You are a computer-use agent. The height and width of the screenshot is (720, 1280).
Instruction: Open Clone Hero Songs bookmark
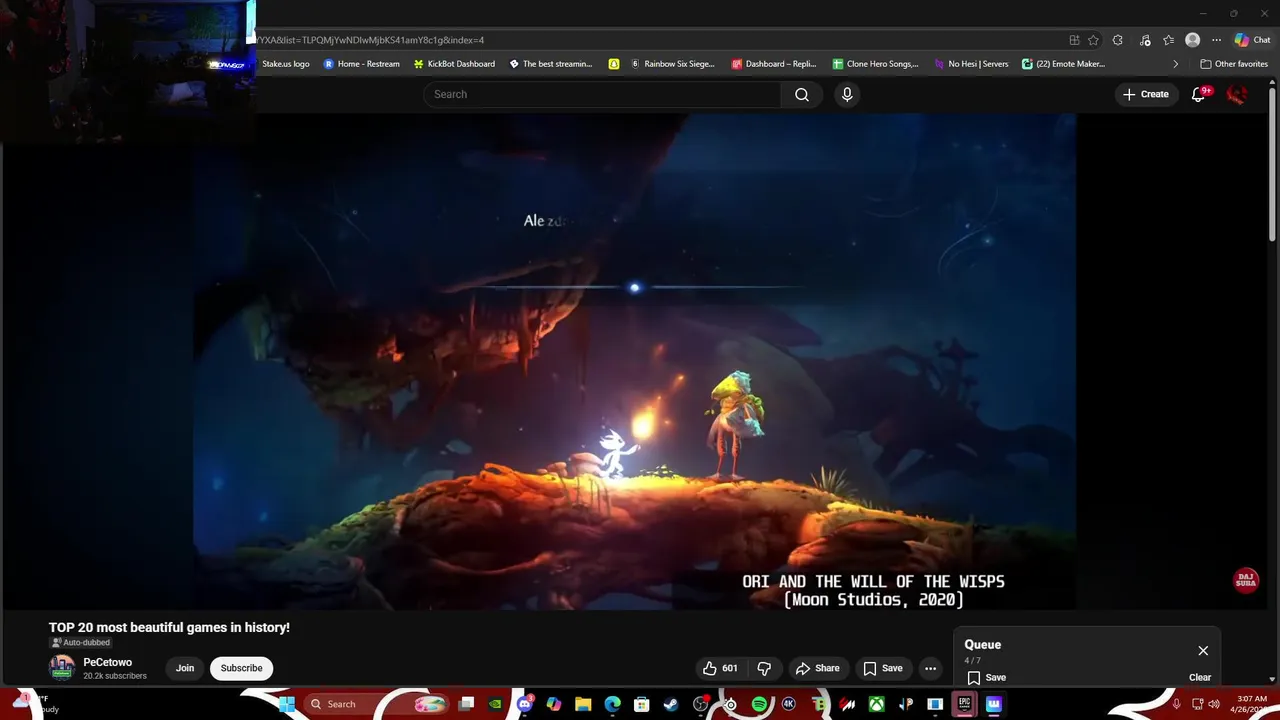click(875, 64)
